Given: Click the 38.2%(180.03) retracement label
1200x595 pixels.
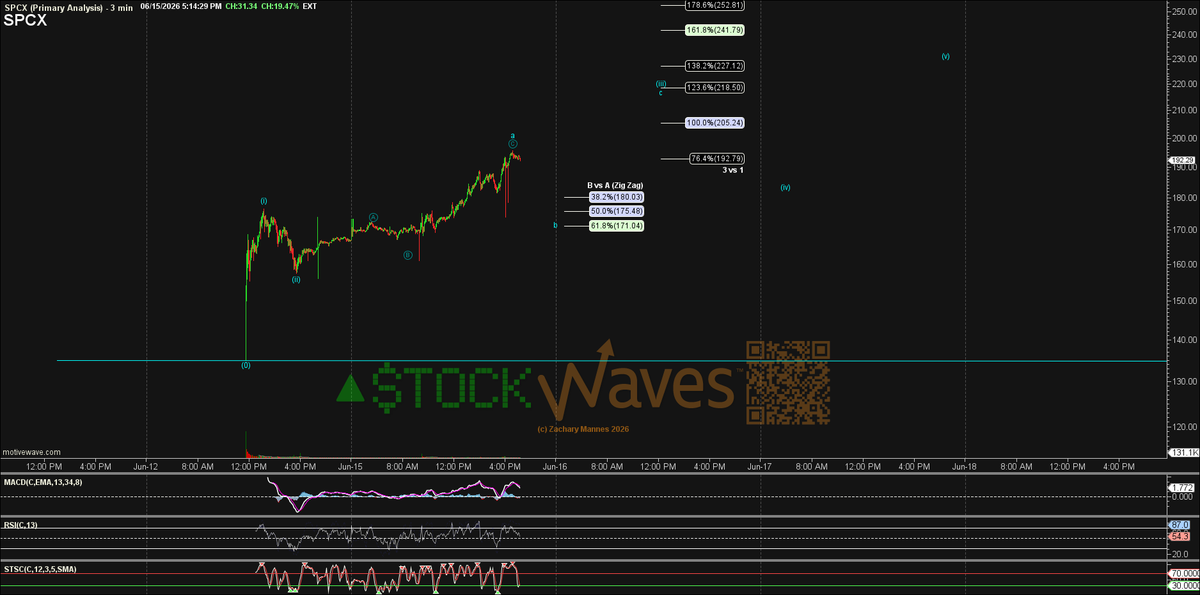Looking at the screenshot, I should (x=615, y=197).
